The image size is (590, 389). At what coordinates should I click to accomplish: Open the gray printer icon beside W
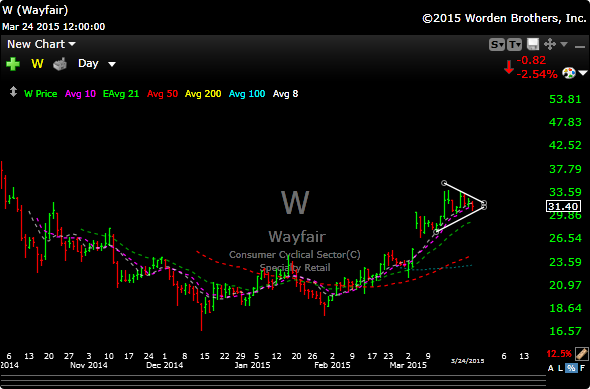(60, 64)
